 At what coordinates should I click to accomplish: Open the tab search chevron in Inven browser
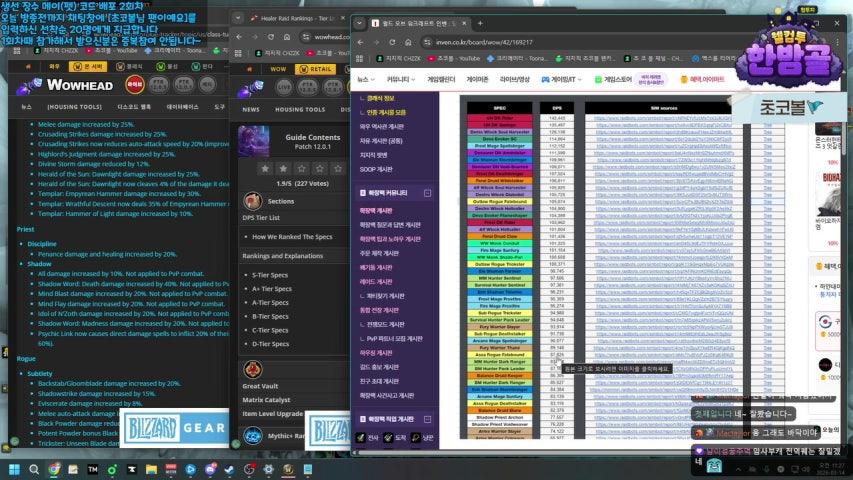(x=360, y=22)
